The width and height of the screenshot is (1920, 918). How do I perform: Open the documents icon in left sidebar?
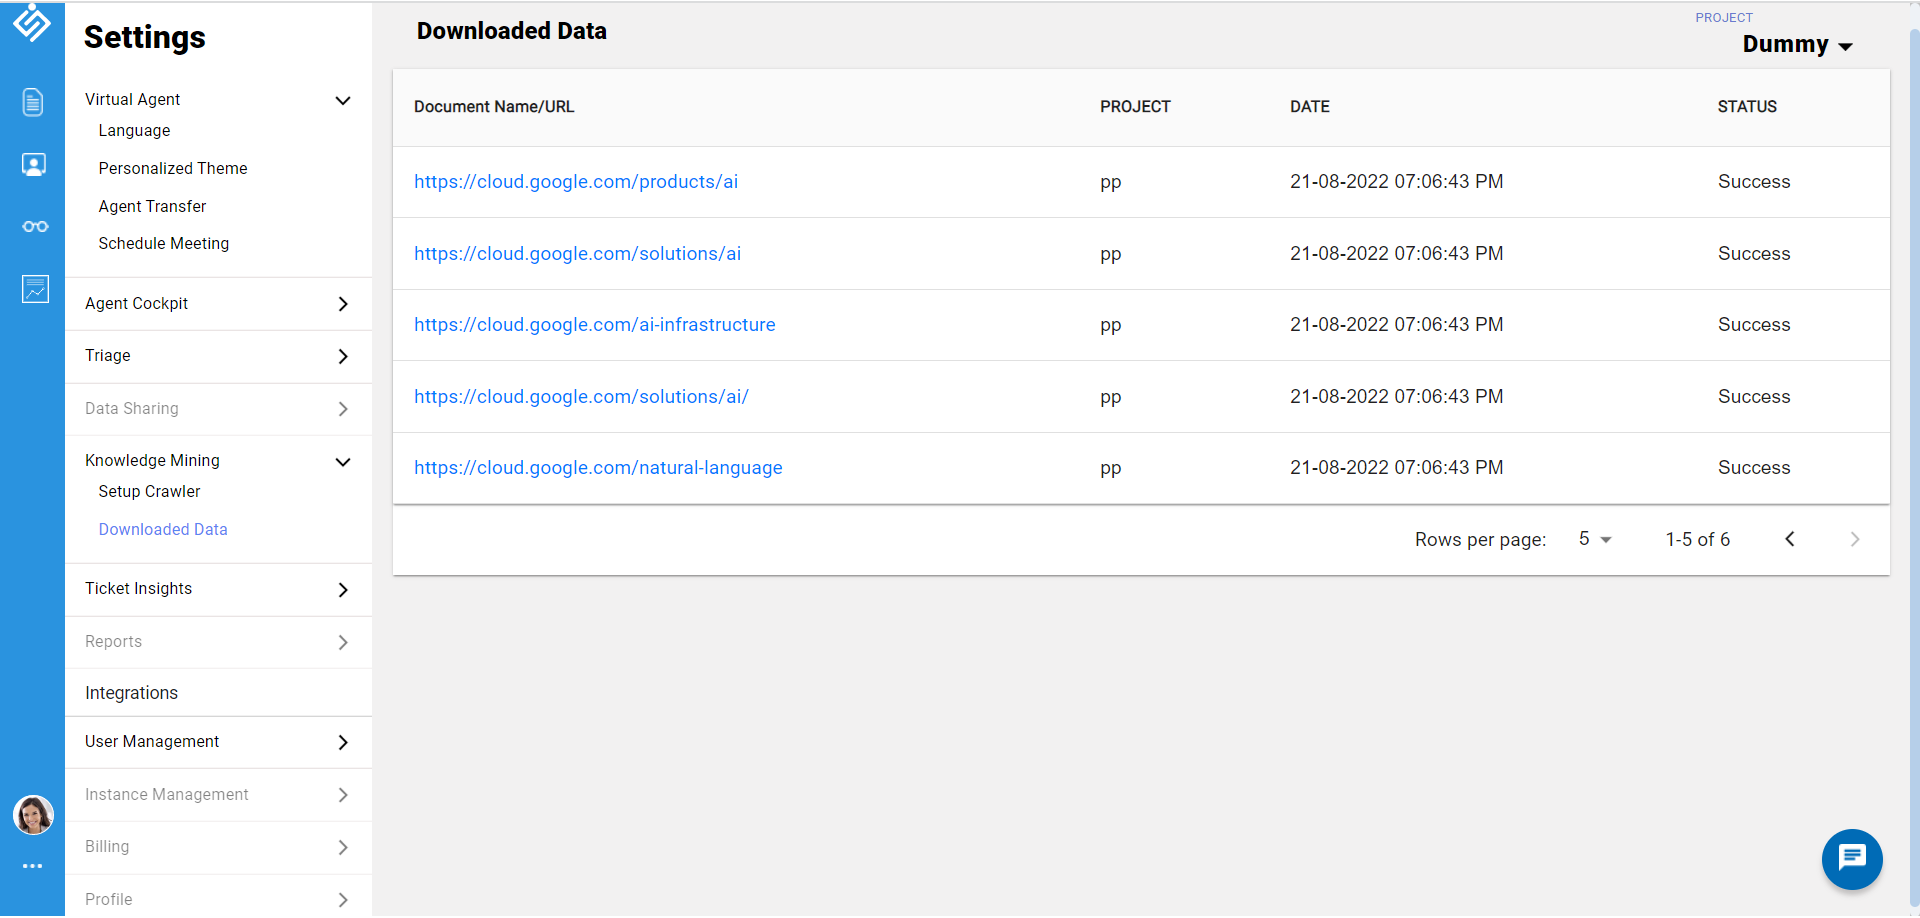click(x=33, y=102)
